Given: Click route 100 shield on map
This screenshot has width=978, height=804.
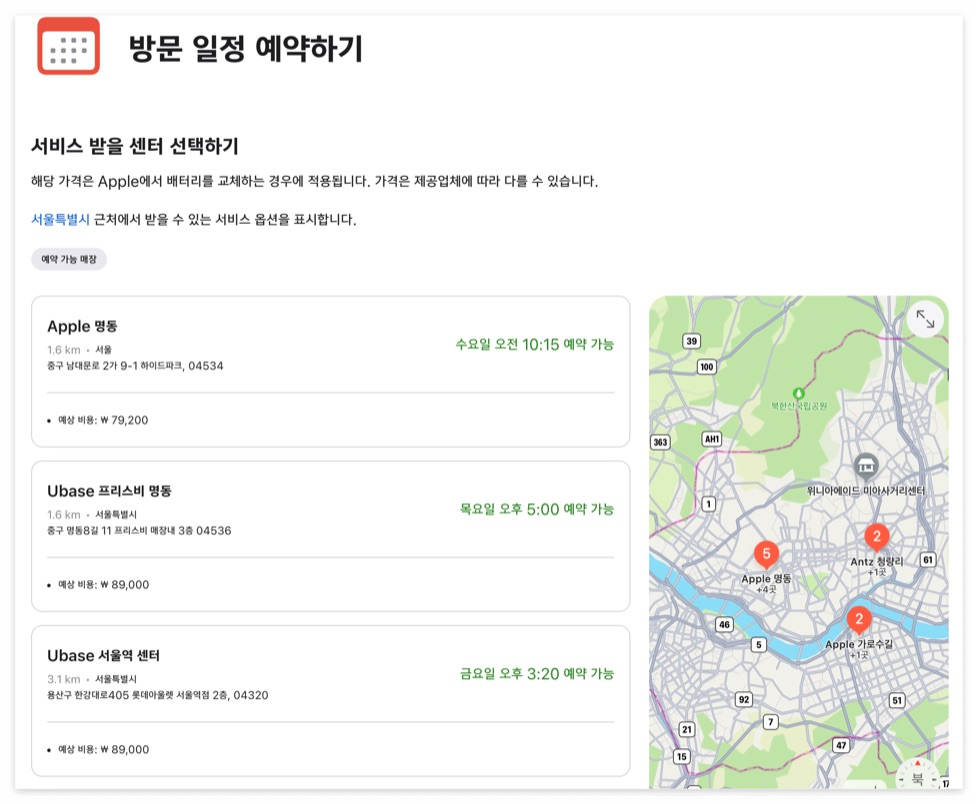Looking at the screenshot, I should (x=707, y=367).
